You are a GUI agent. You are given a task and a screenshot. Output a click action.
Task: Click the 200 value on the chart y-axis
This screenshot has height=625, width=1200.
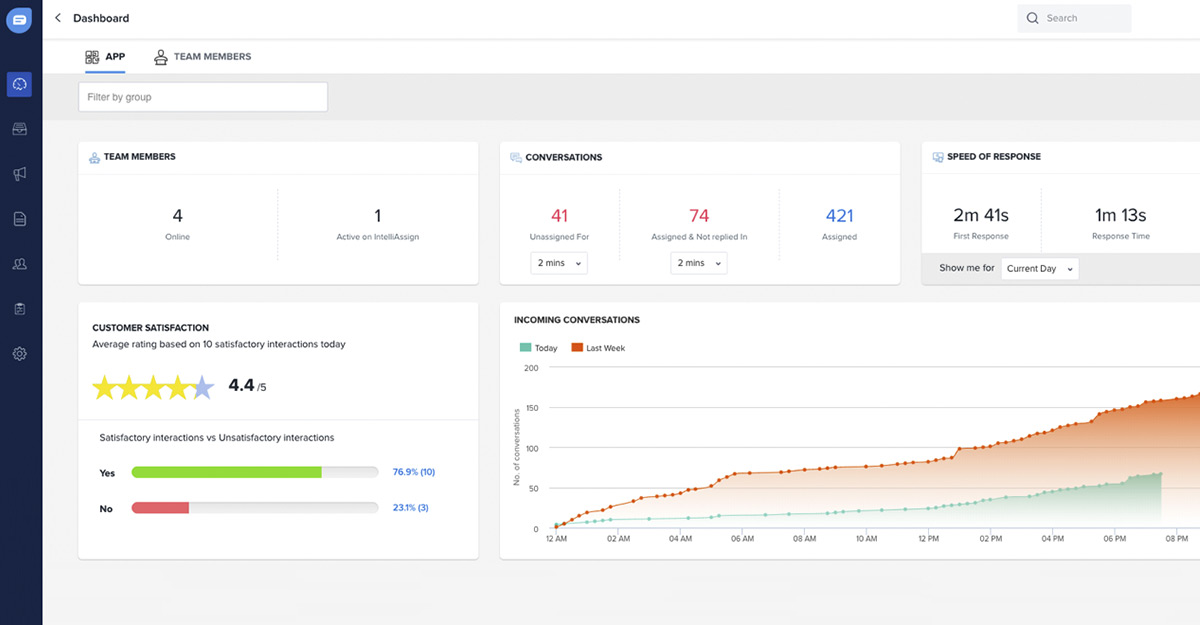531,368
